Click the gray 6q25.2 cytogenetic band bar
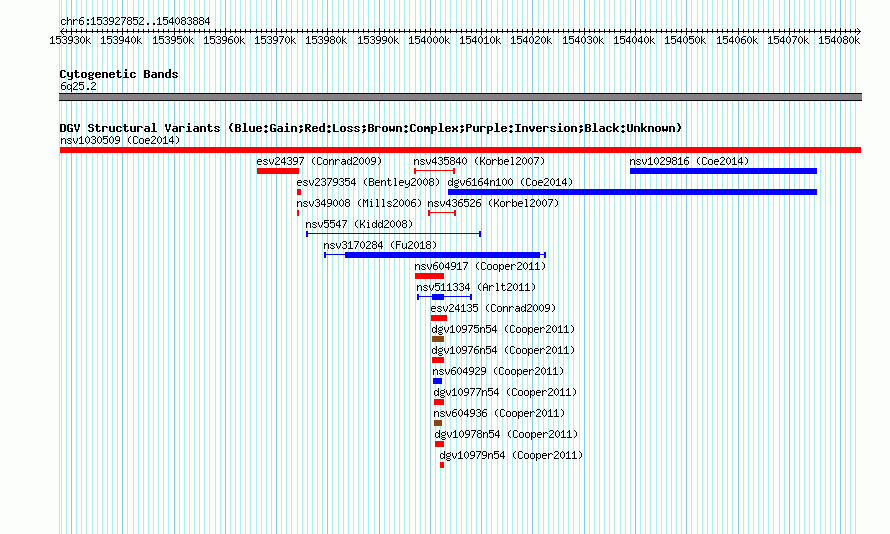This screenshot has width=890, height=534. click(460, 97)
